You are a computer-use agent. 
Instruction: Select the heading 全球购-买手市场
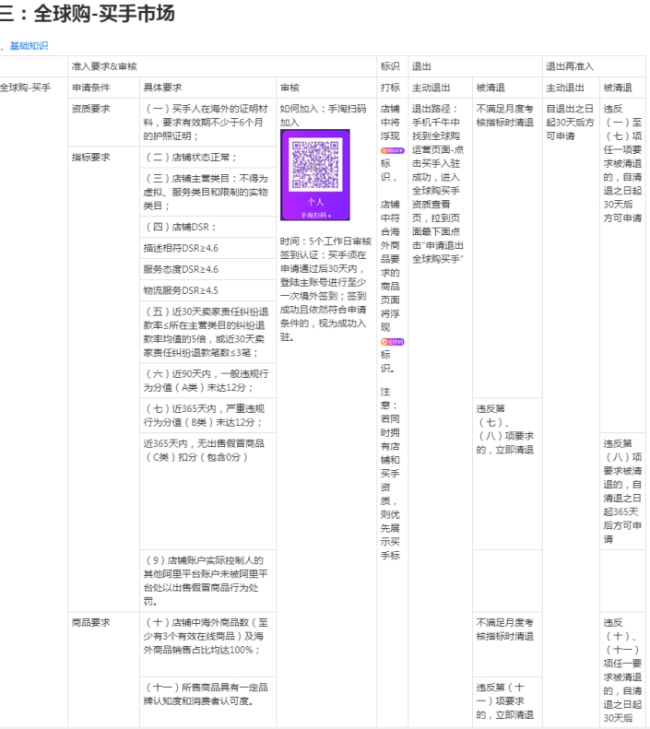pyautogui.click(x=104, y=13)
